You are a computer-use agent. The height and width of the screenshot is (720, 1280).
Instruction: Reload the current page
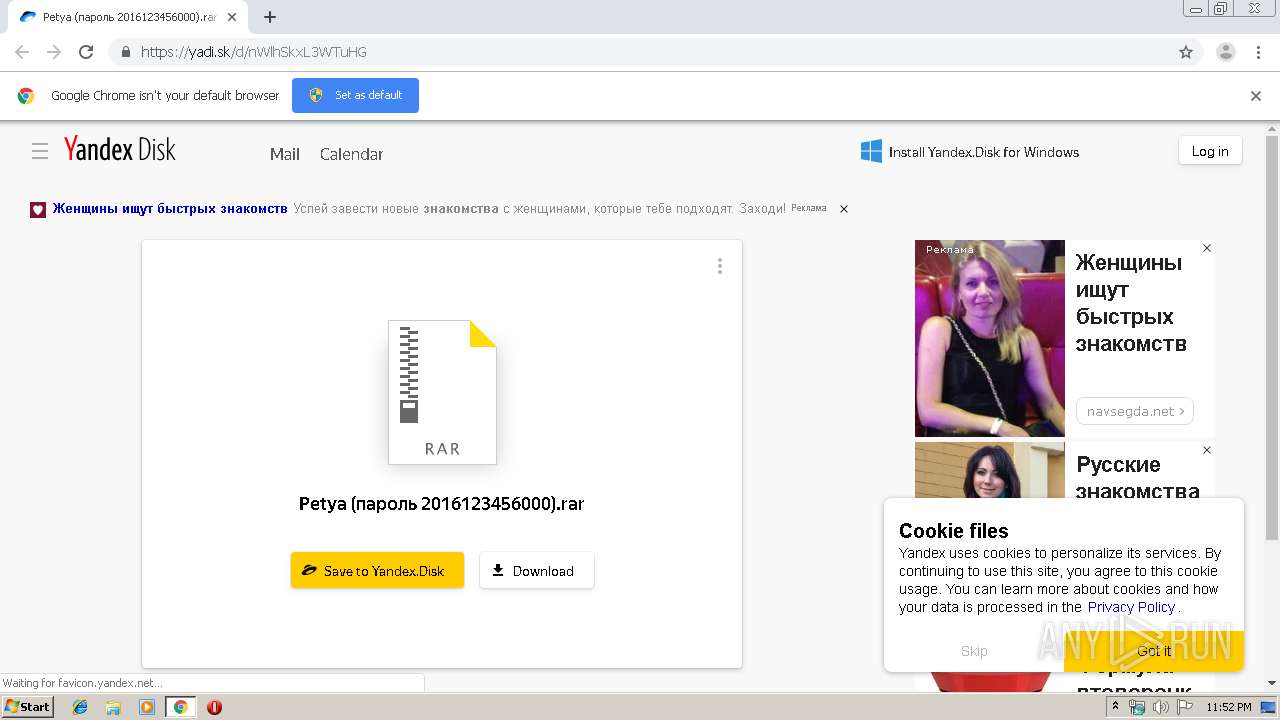click(x=86, y=52)
